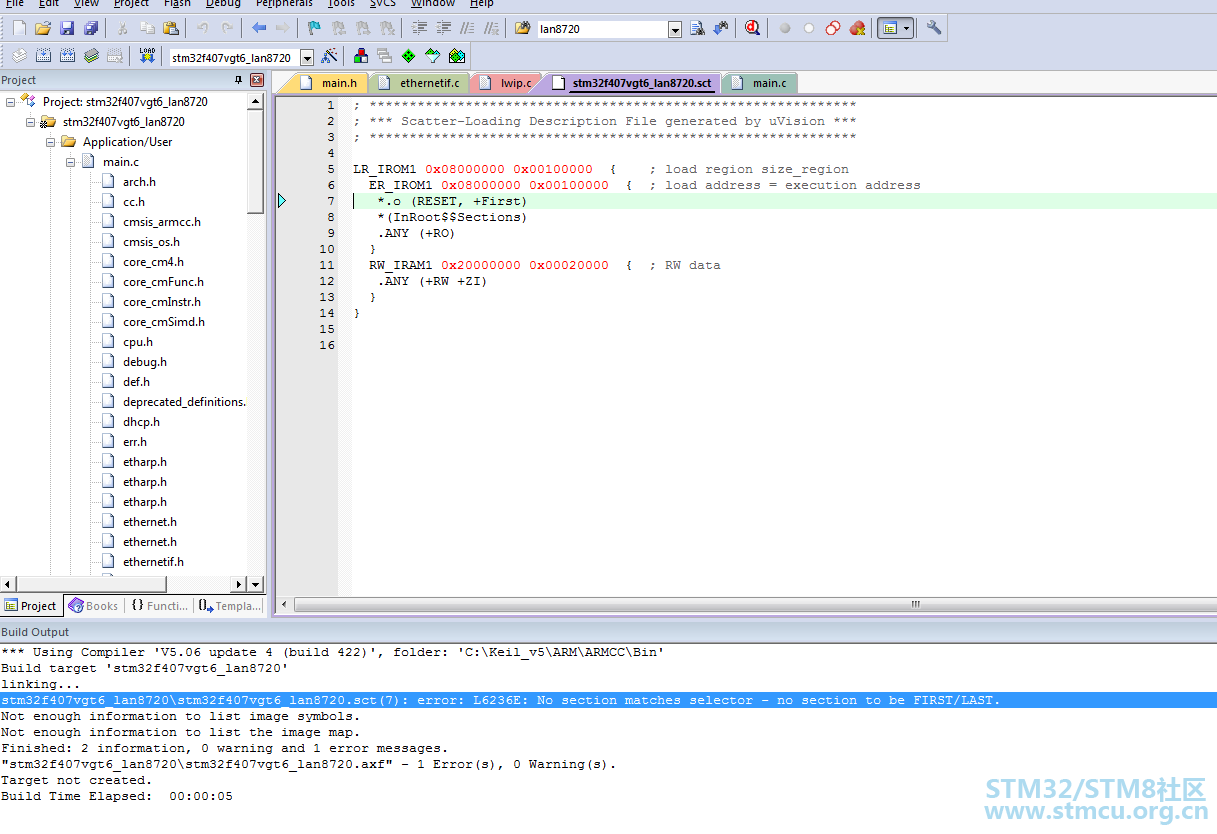
Task: Open the search box dropdown arrow
Action: point(675,30)
